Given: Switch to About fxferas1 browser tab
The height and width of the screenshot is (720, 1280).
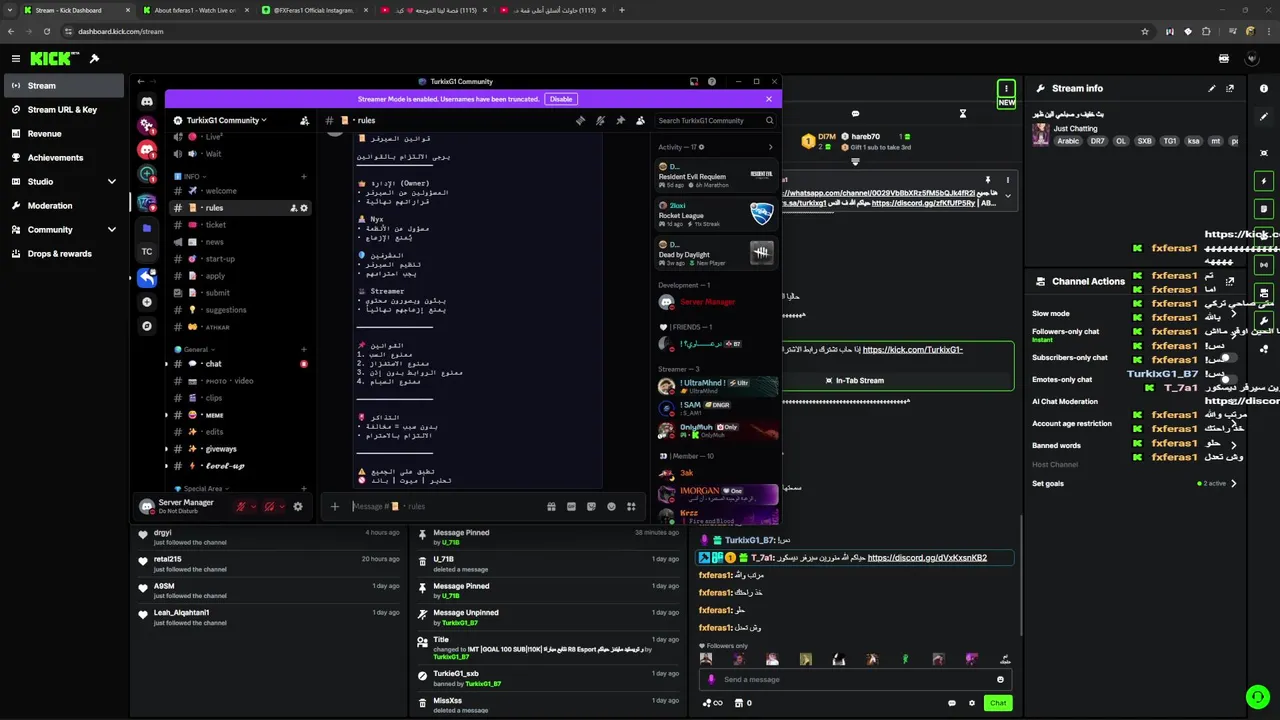Looking at the screenshot, I should click(193, 10).
